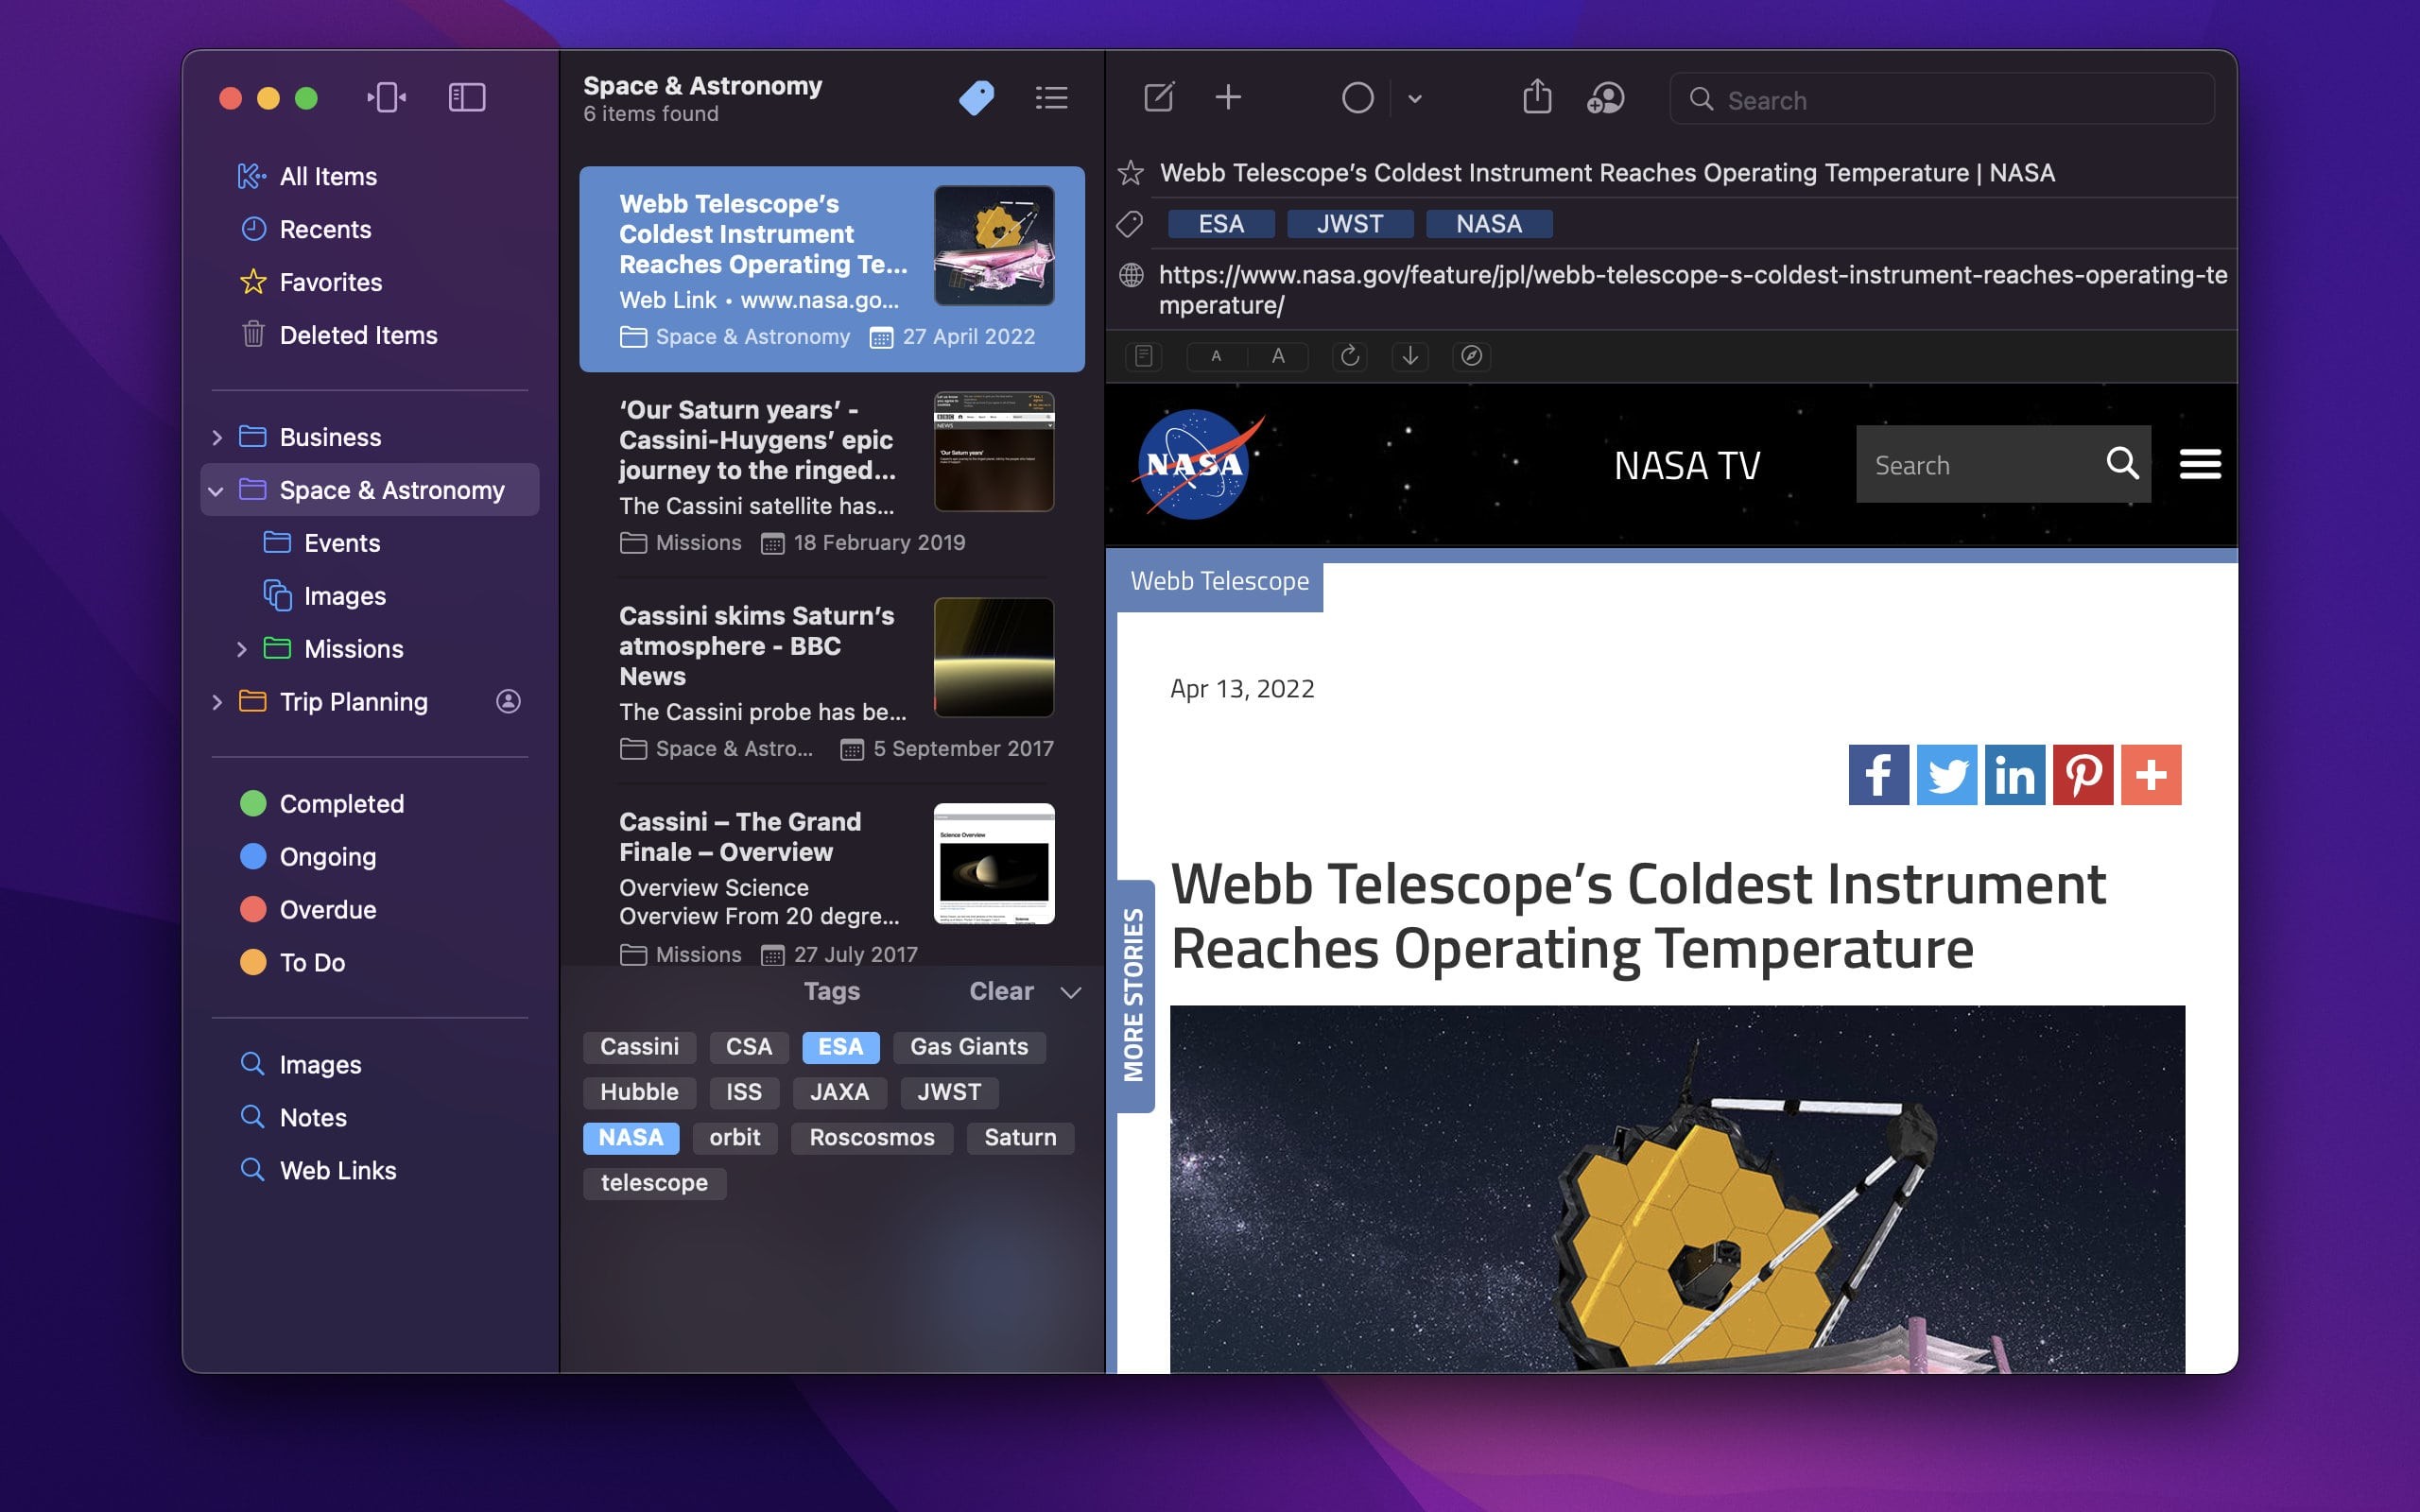Collapse the Space & Astronomy folder
The image size is (2420, 1512).
216,491
